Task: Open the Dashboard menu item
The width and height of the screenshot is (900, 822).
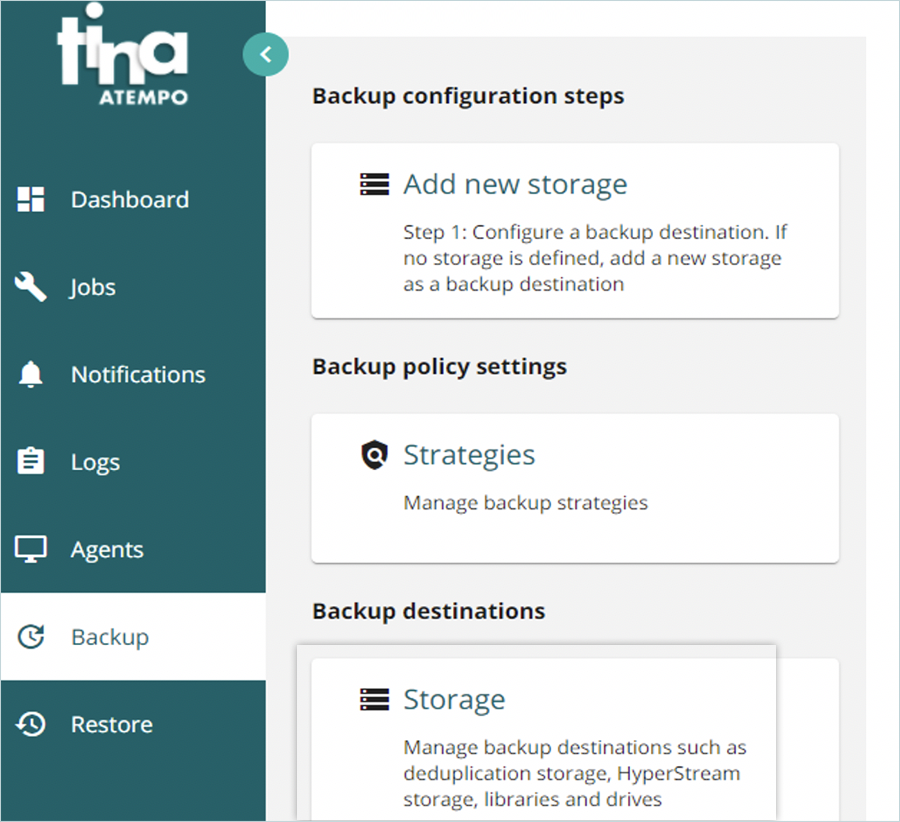Action: (x=129, y=200)
